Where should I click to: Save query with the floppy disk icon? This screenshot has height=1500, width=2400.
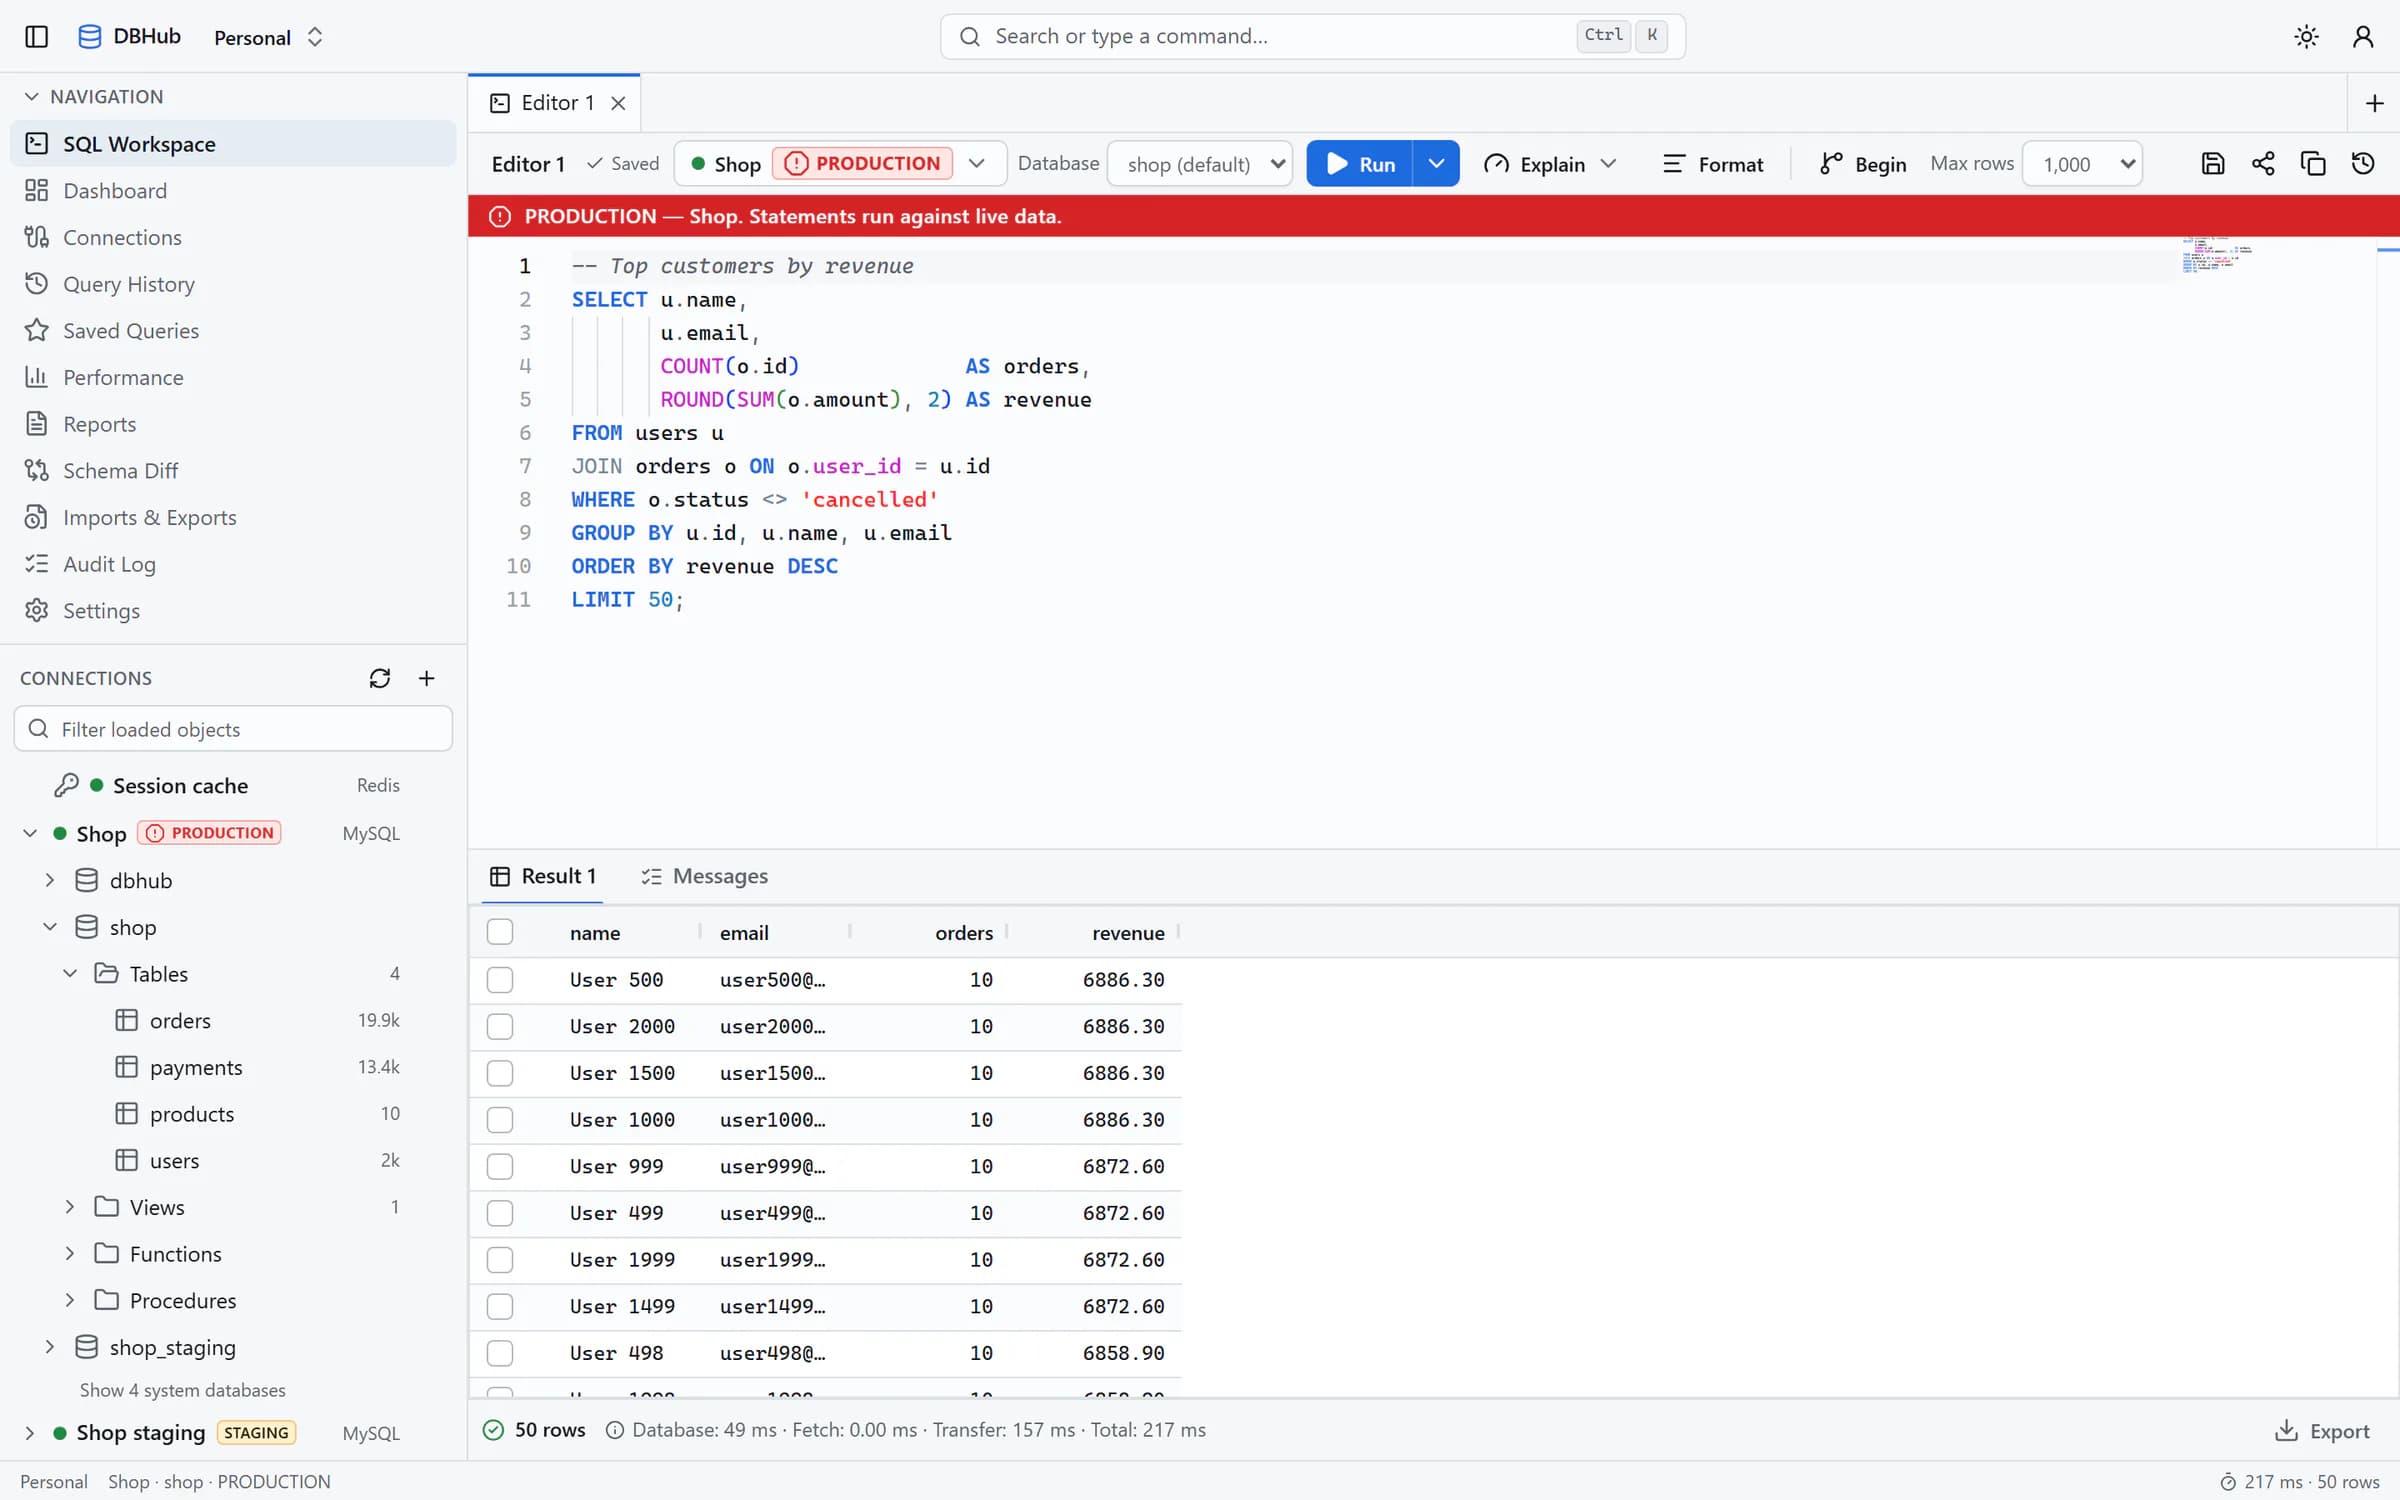(2213, 164)
